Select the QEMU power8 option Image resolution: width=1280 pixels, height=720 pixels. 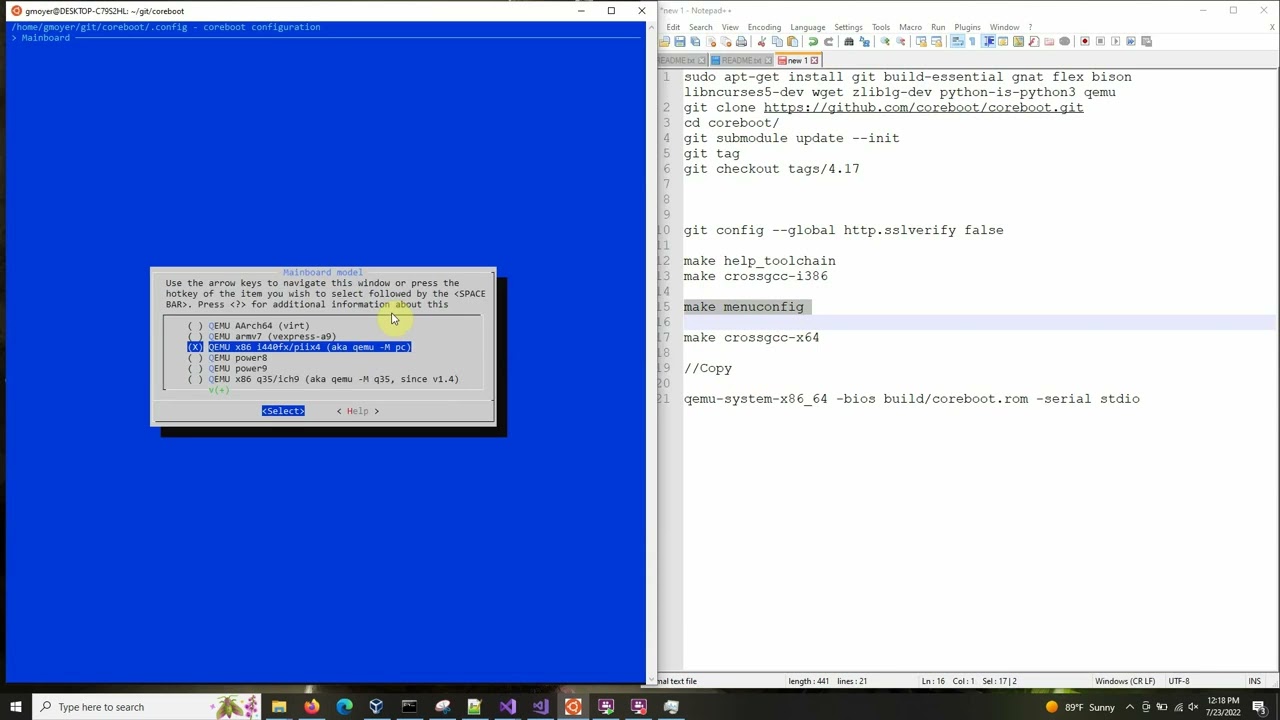pyautogui.click(x=227, y=357)
